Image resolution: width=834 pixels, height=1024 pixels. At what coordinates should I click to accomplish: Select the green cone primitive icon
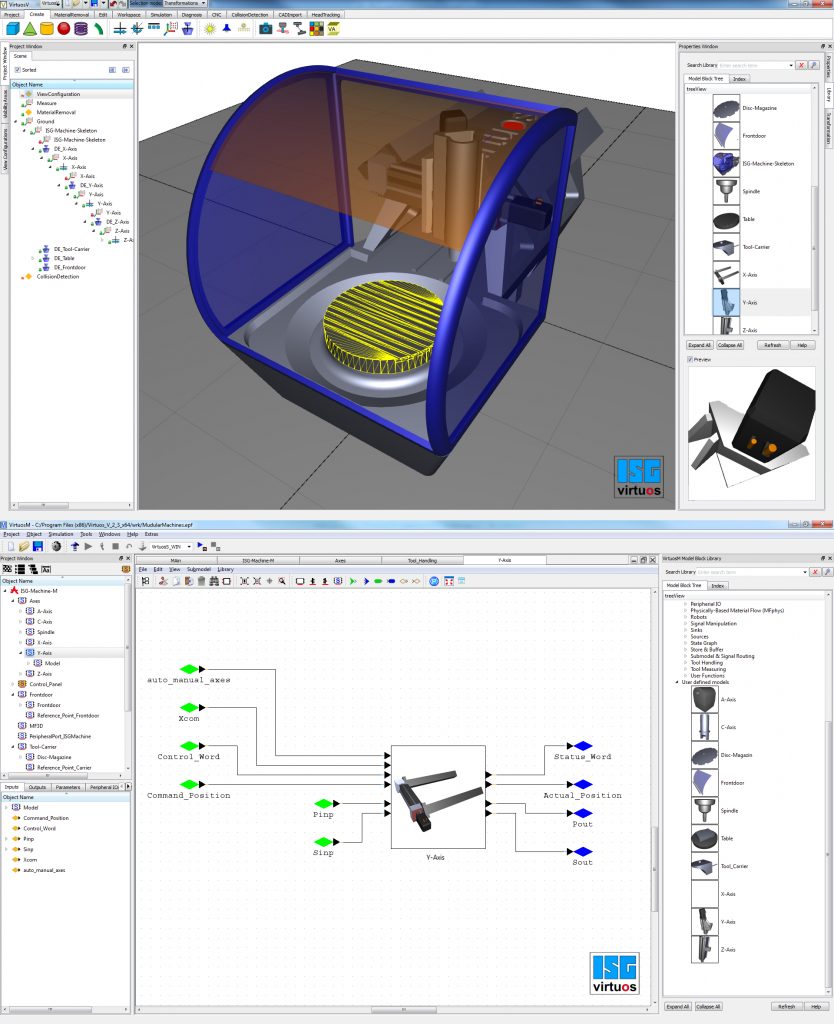click(30, 29)
